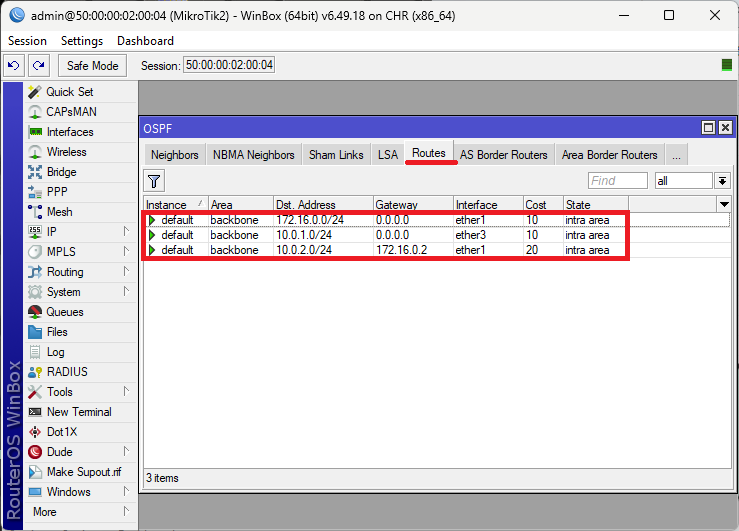Open the CAPsMAN menu item
This screenshot has width=739, height=531.
[x=71, y=112]
